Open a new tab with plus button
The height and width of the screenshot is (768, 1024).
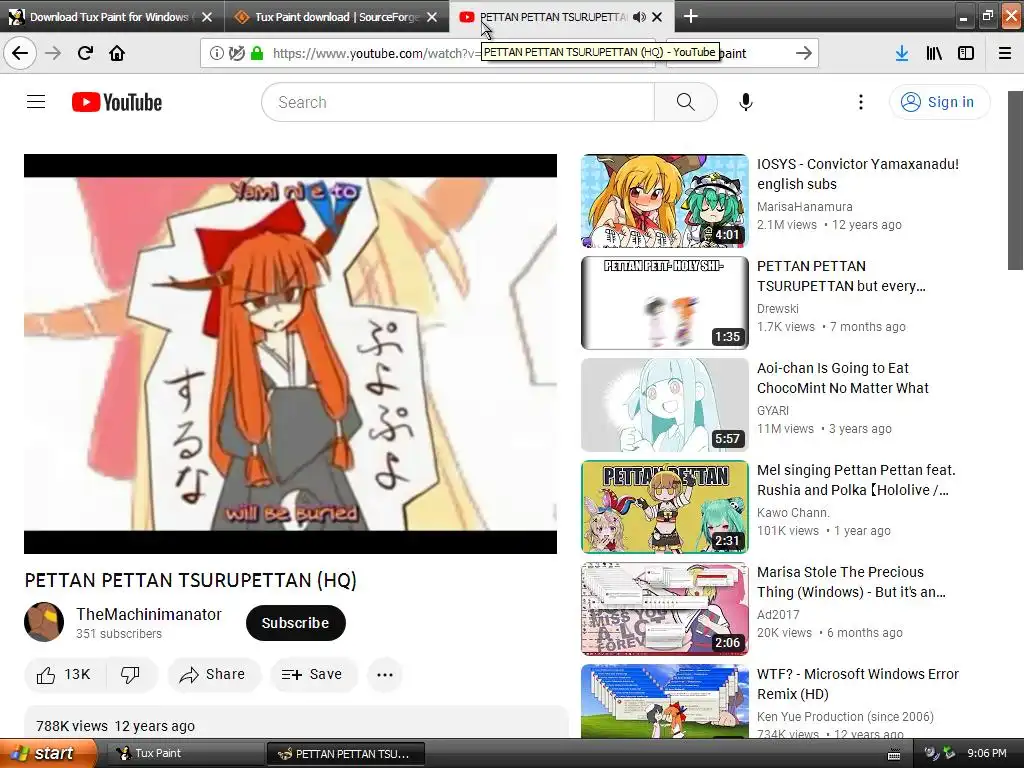pyautogui.click(x=690, y=16)
